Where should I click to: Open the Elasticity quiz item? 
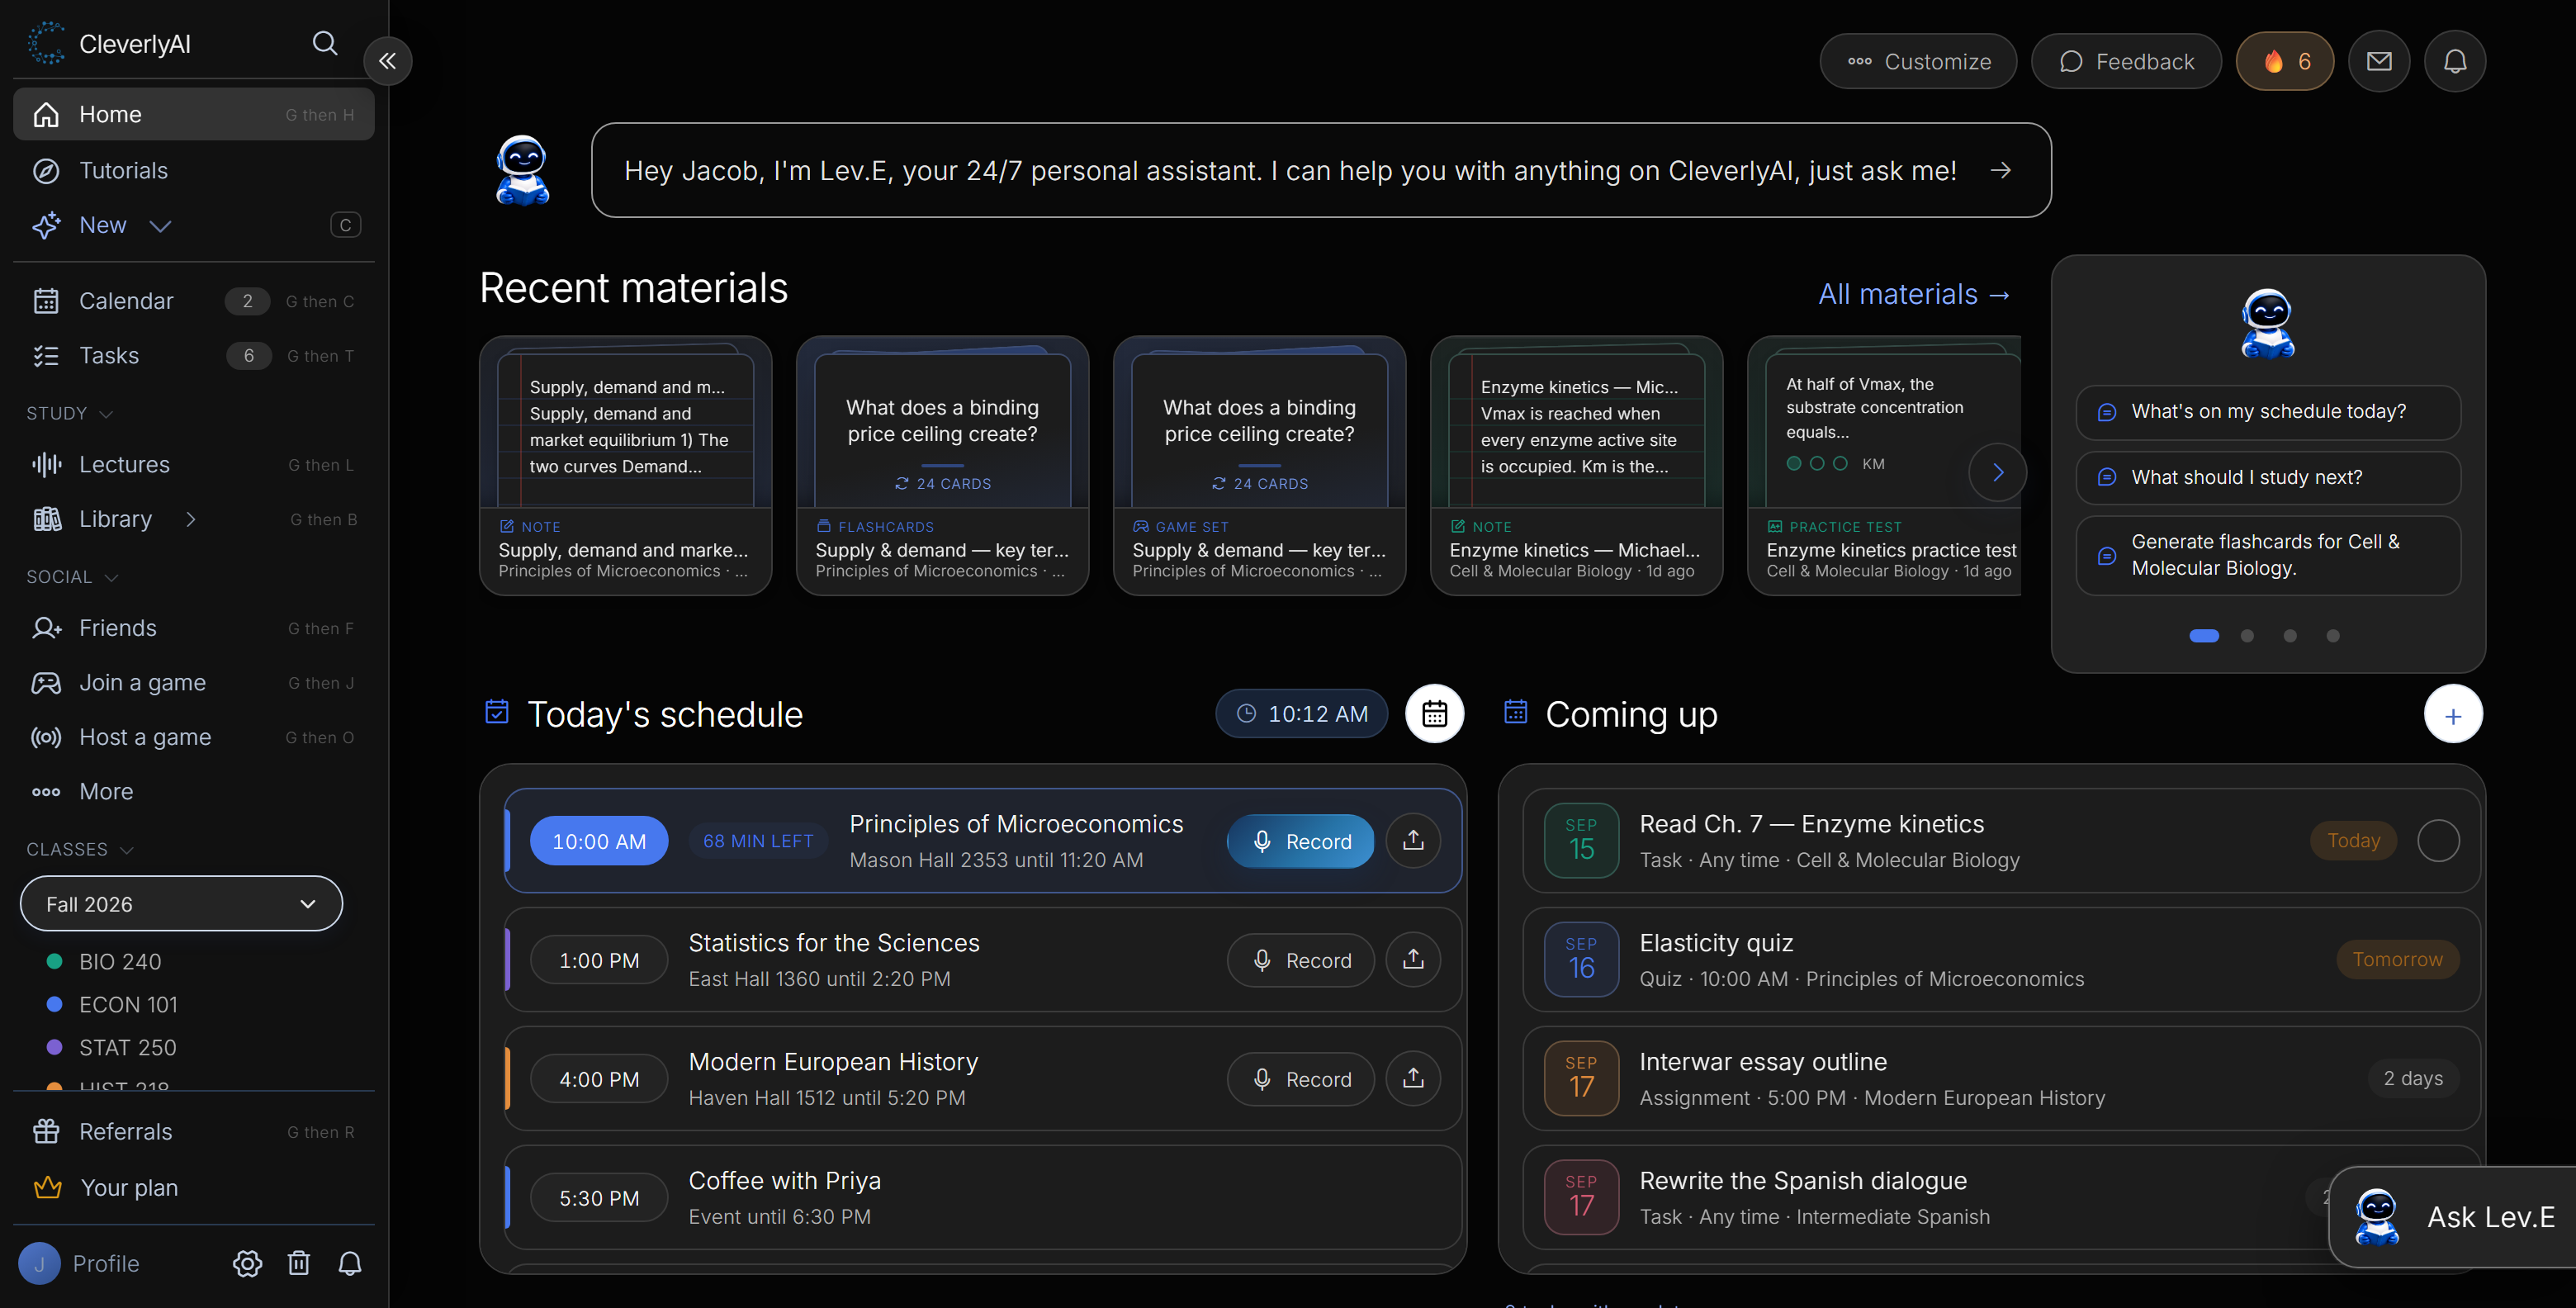[2001, 959]
